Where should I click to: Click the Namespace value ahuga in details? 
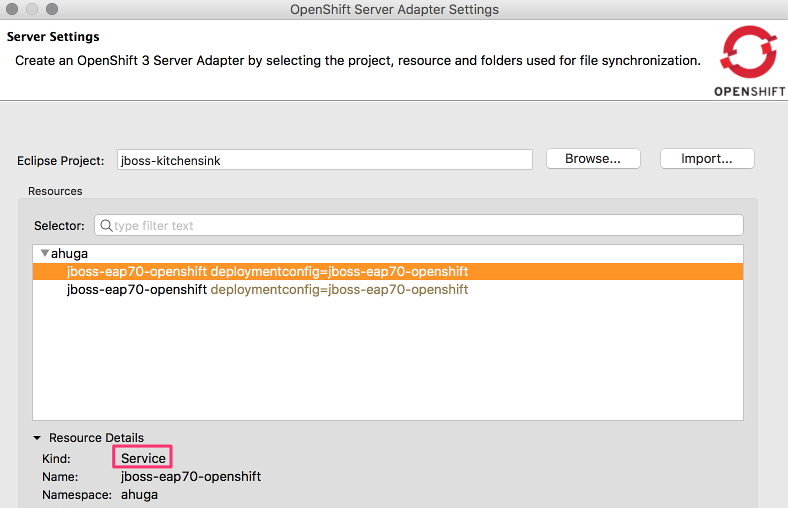tap(139, 494)
